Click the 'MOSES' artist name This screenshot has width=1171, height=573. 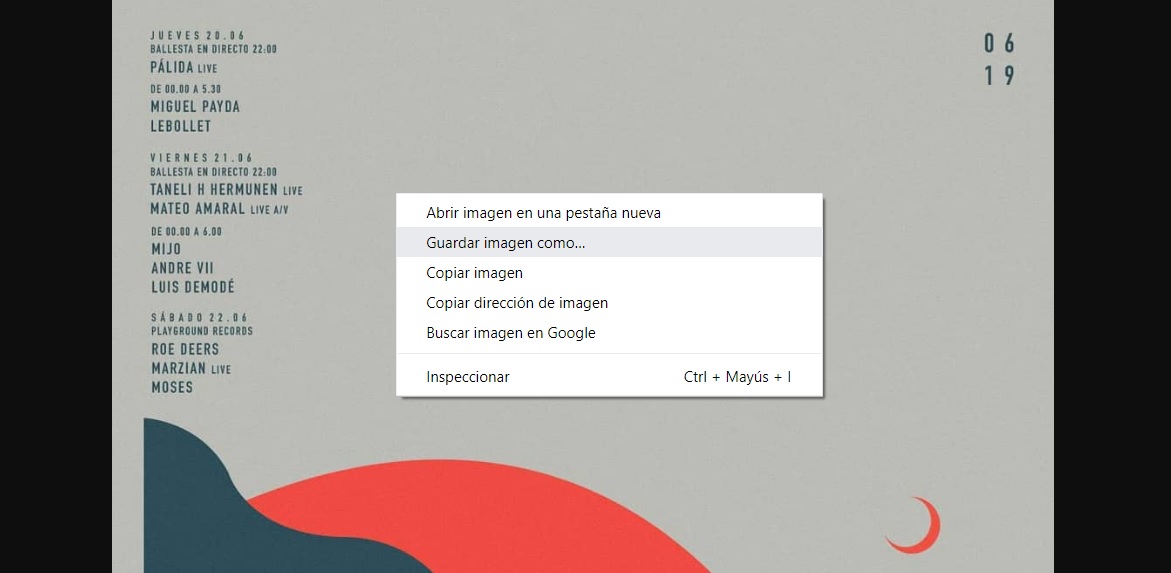click(172, 387)
